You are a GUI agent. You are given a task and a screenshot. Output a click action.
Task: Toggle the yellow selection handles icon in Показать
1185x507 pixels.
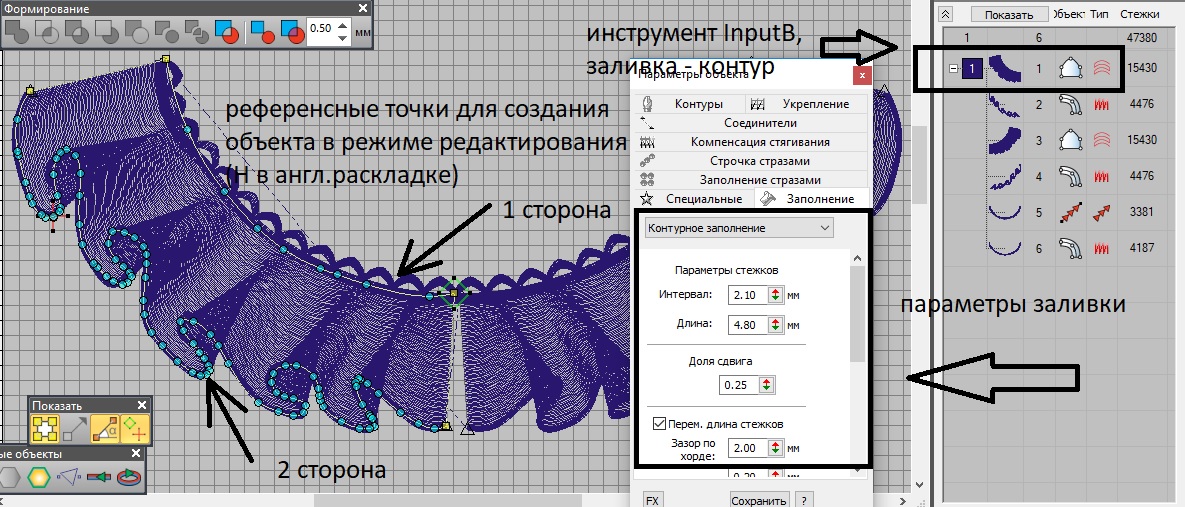(x=45, y=430)
